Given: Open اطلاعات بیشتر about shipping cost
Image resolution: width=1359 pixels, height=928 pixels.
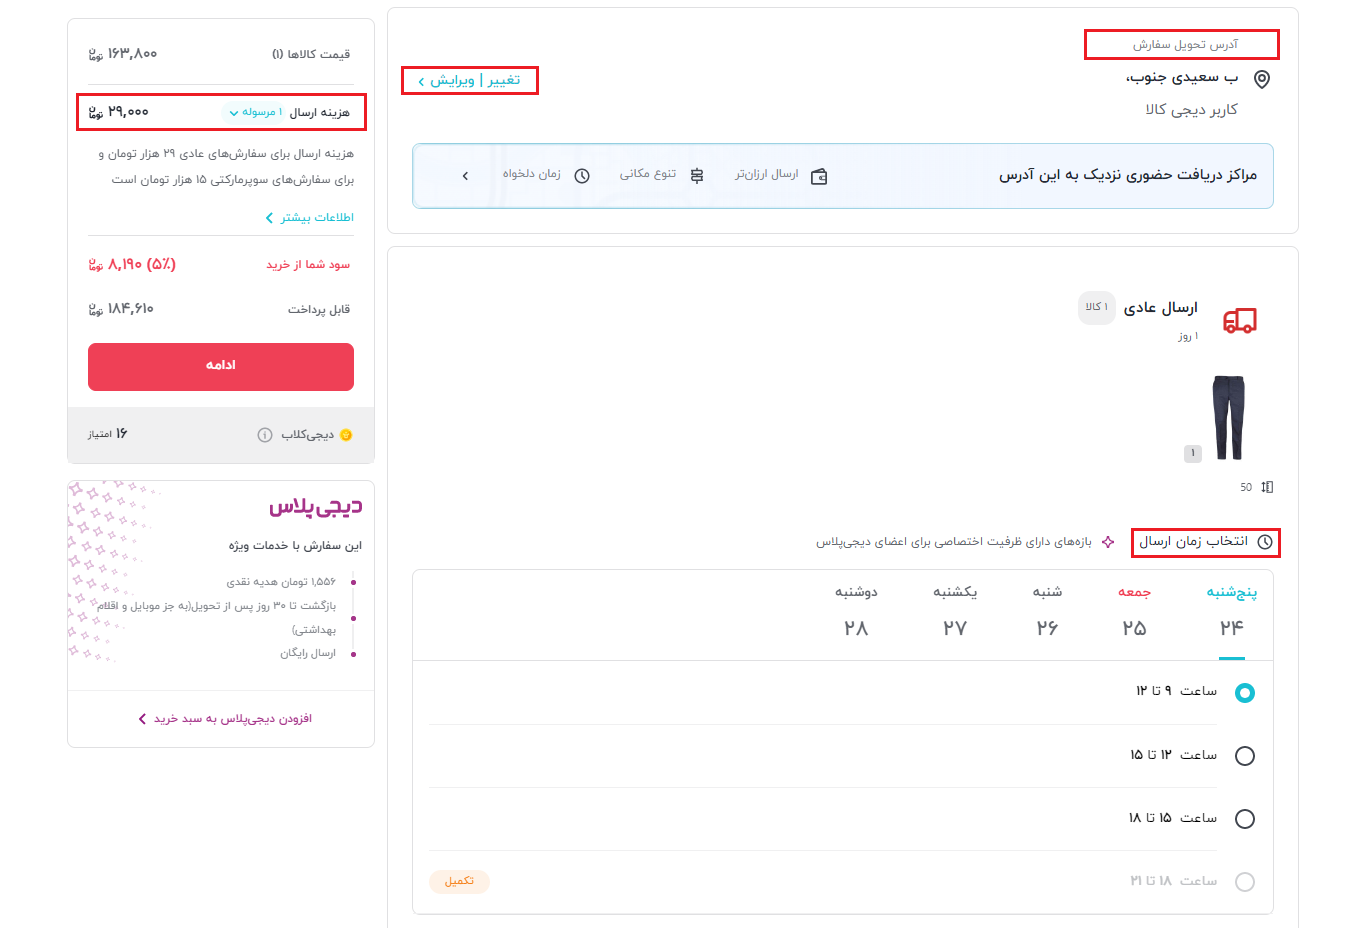Looking at the screenshot, I should coord(310,217).
